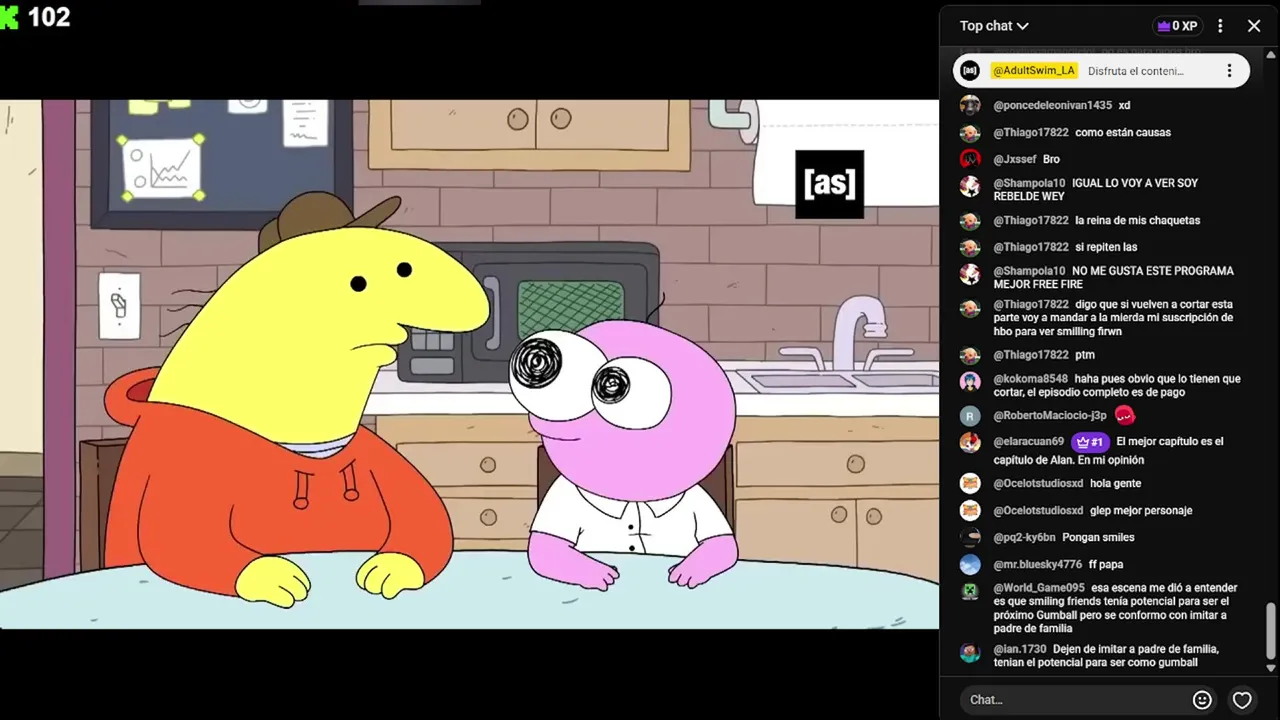Open the Top chat dropdown
Viewport: 1280px width, 720px height.
click(994, 26)
